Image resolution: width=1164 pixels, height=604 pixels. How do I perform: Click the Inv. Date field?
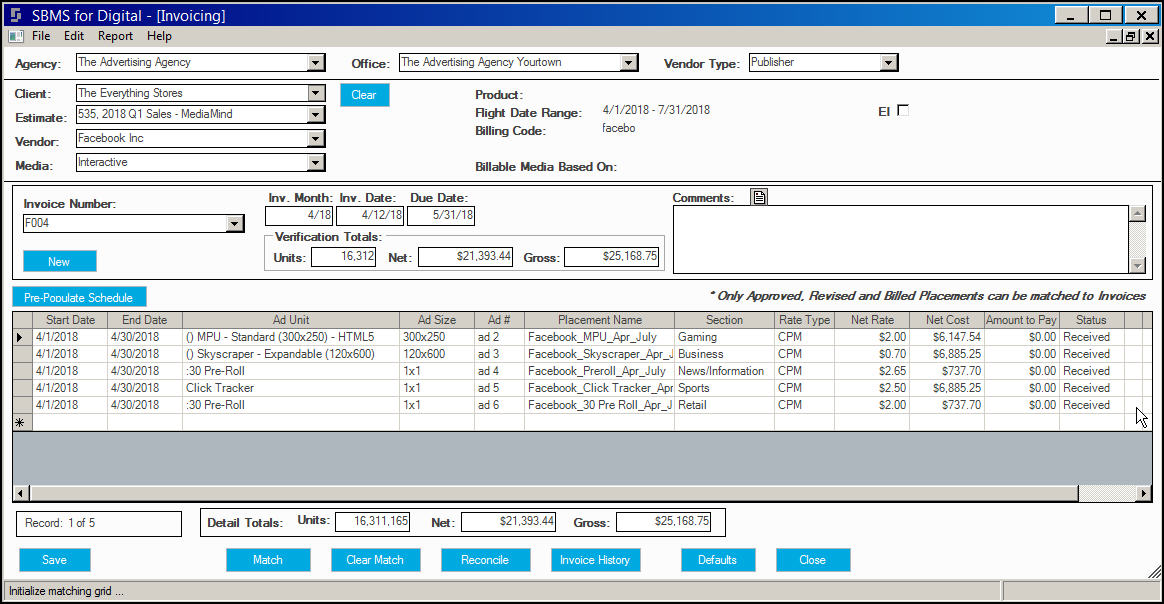370,215
